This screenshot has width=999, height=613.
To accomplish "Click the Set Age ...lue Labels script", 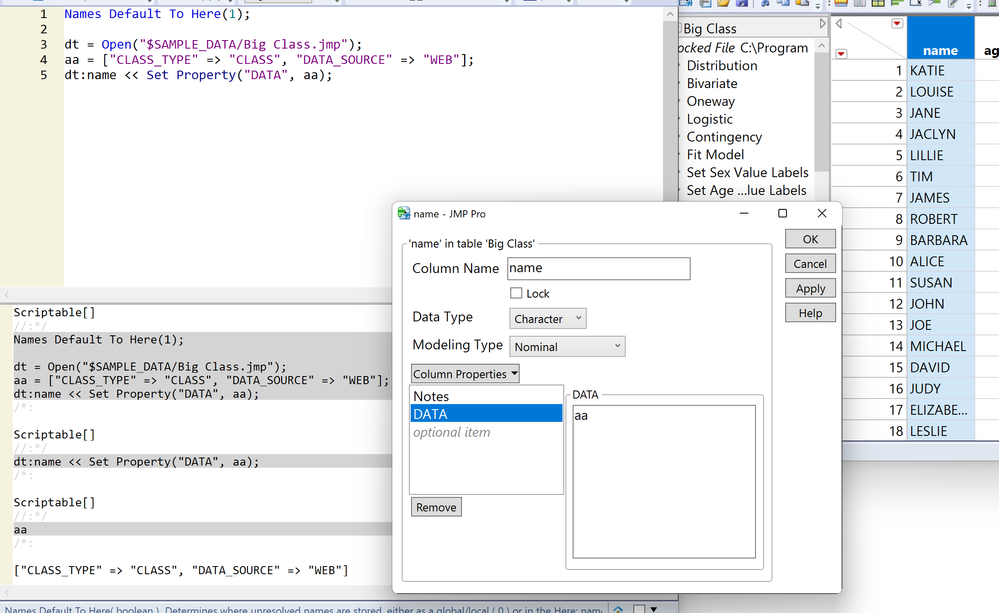I will tap(746, 191).
